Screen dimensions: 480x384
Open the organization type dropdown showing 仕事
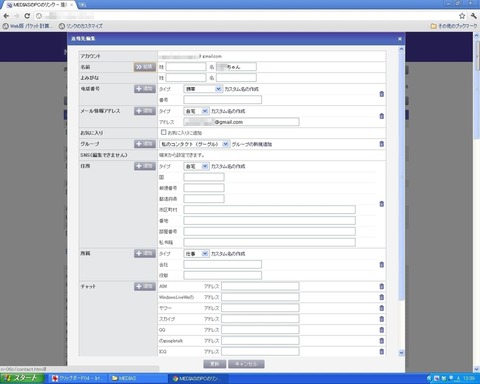point(196,254)
